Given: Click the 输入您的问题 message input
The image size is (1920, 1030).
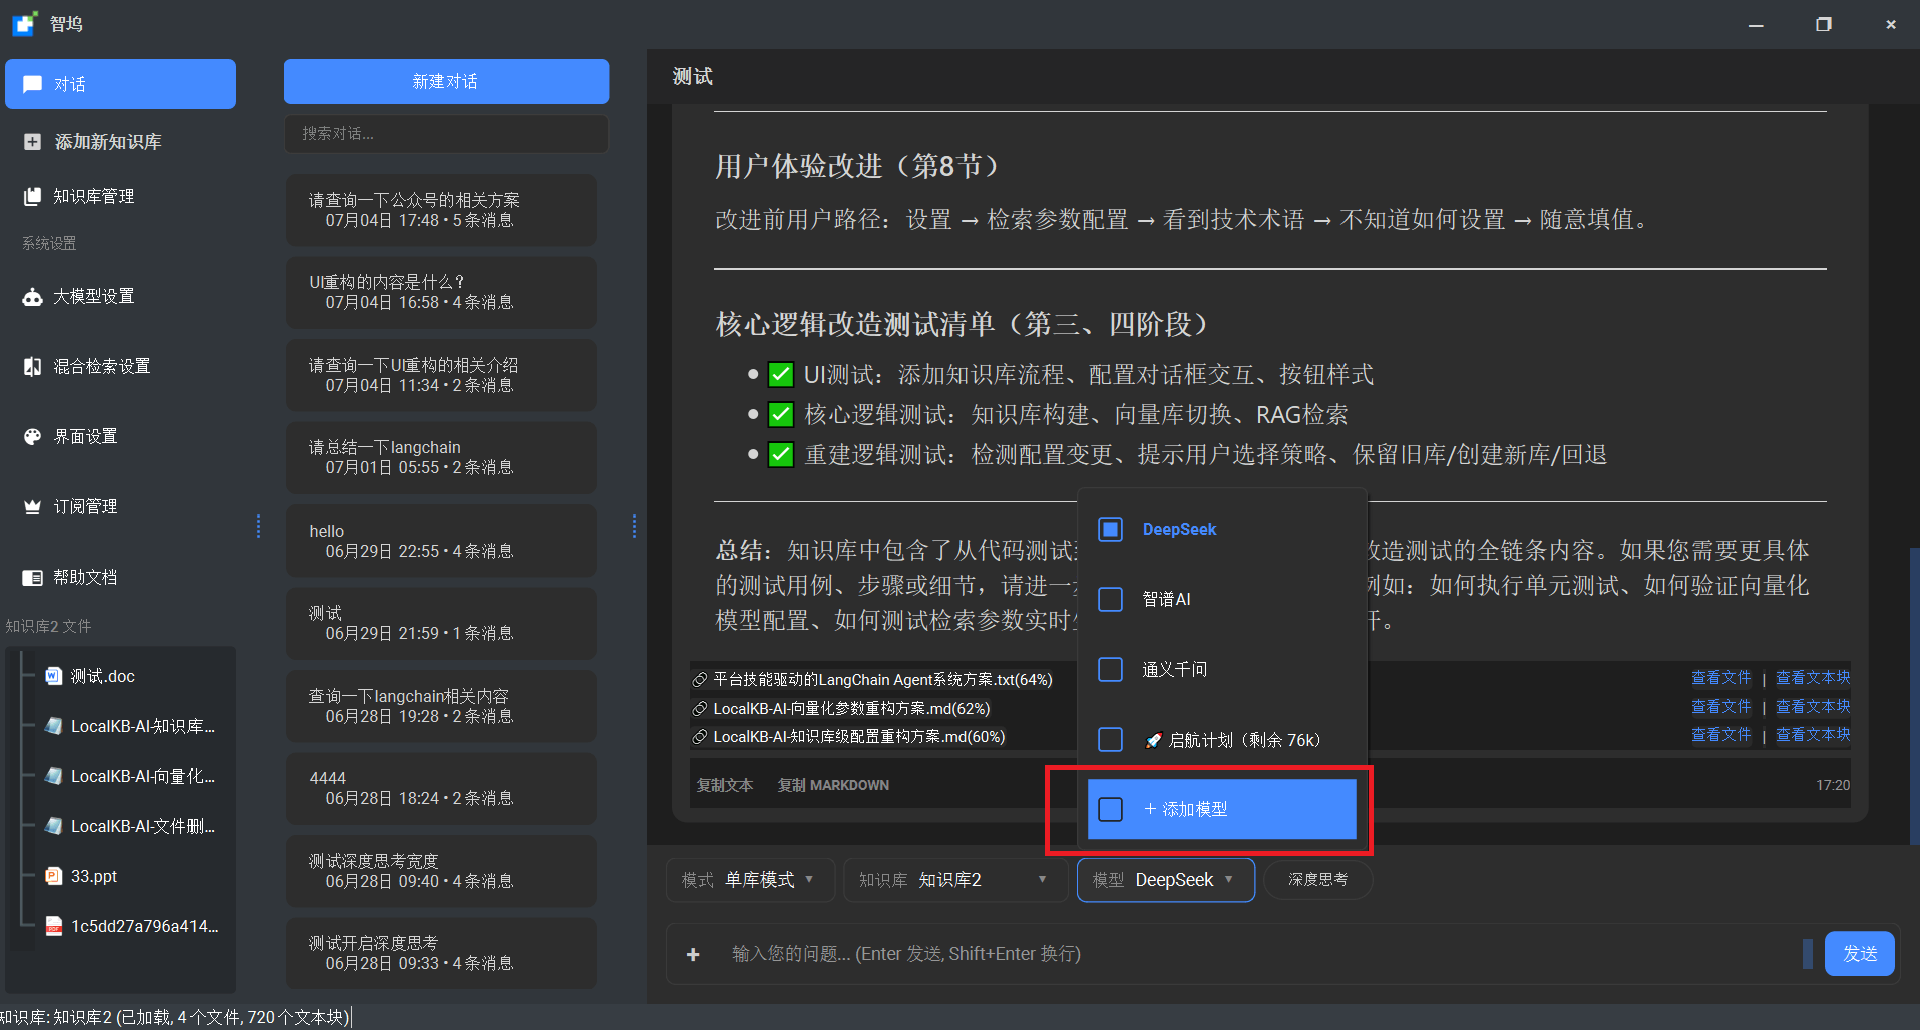Looking at the screenshot, I should 1260,954.
